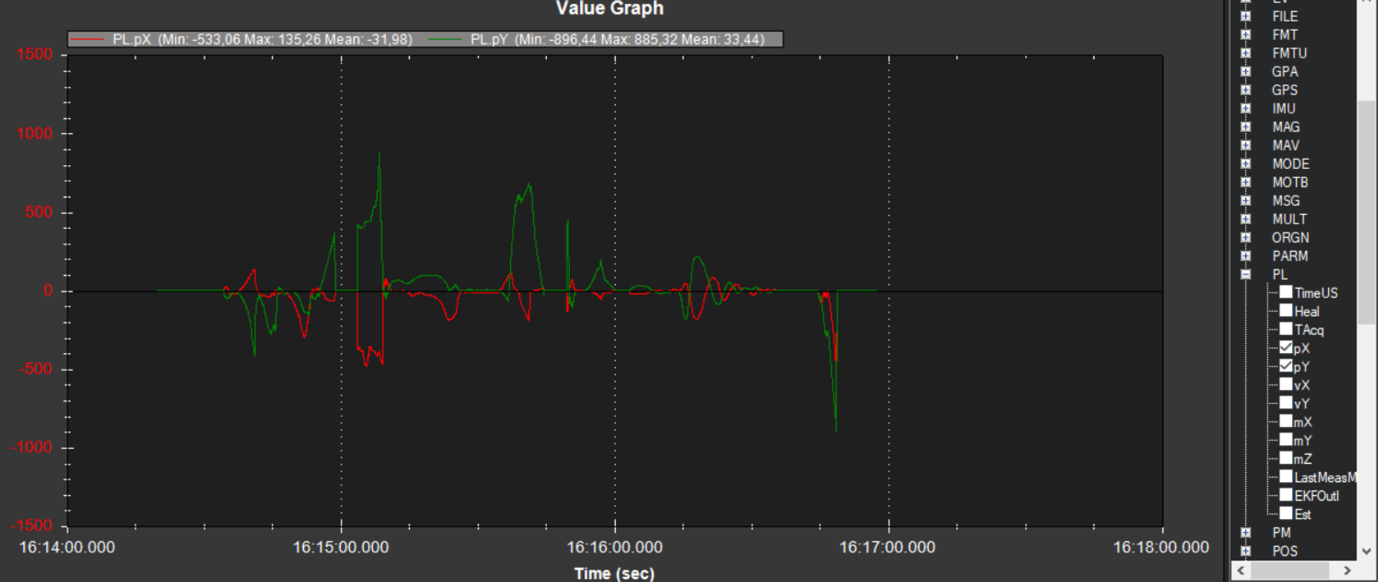The width and height of the screenshot is (1378, 582).
Task: Enable the Heal checkbox
Action: pyautogui.click(x=1286, y=310)
